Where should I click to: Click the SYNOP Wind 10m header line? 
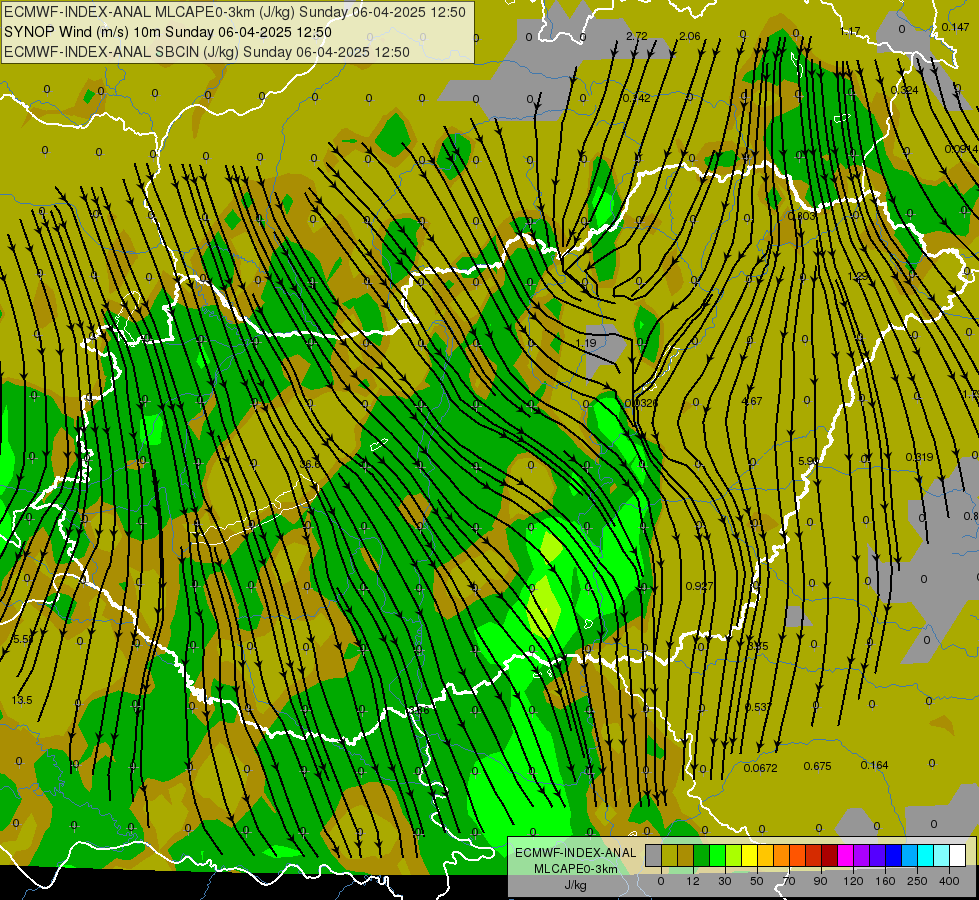168,32
